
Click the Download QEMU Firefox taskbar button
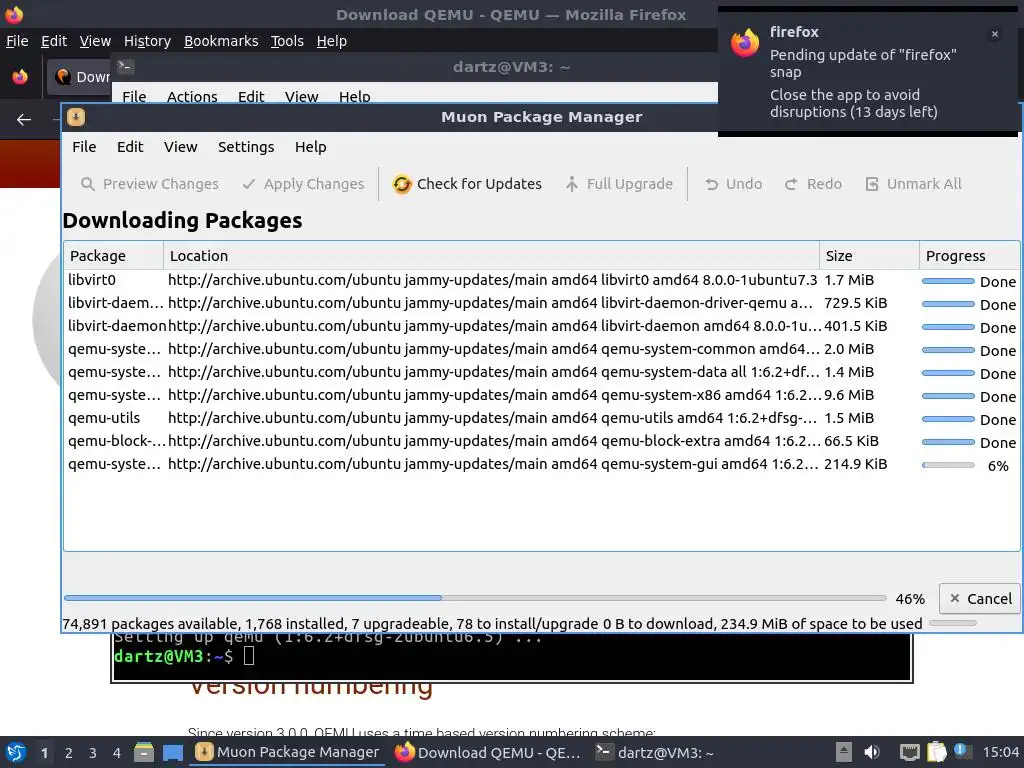488,752
